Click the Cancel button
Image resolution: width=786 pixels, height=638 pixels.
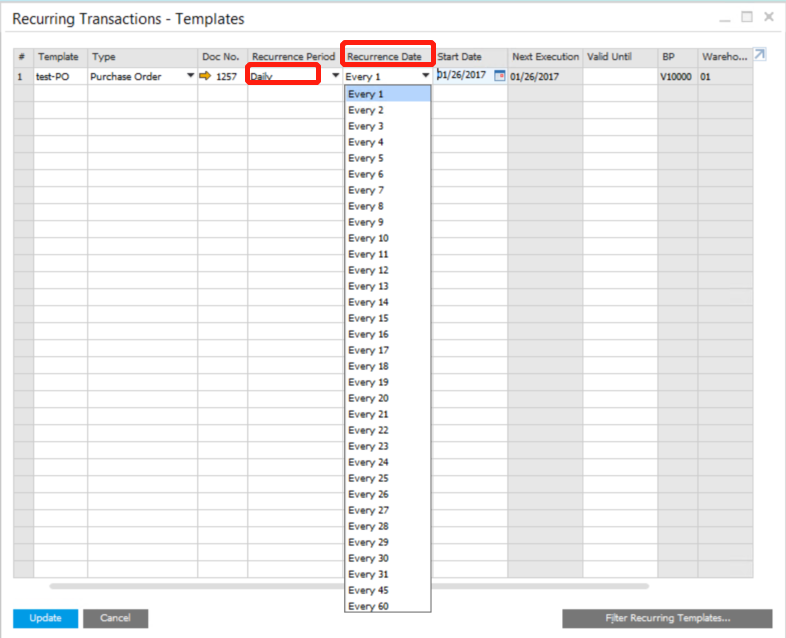(x=115, y=618)
